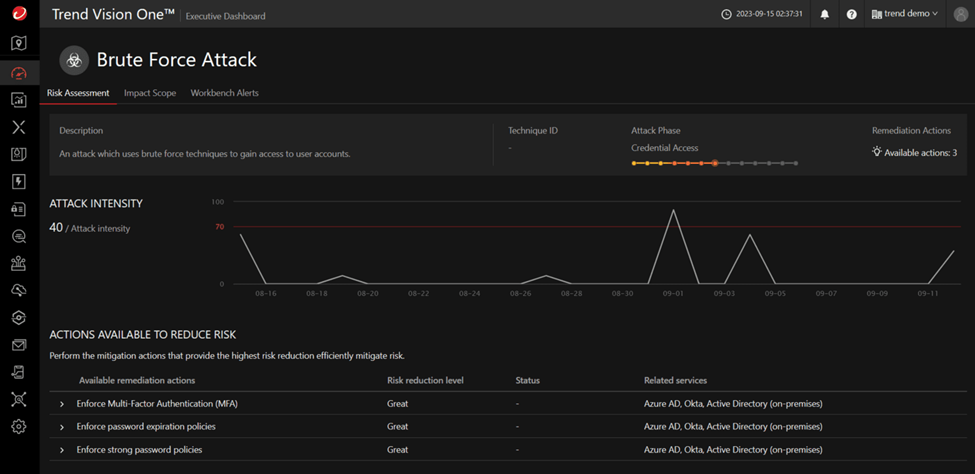Screen dimensions: 975x474
Task: Click the attack description sentence
Action: click(x=205, y=154)
